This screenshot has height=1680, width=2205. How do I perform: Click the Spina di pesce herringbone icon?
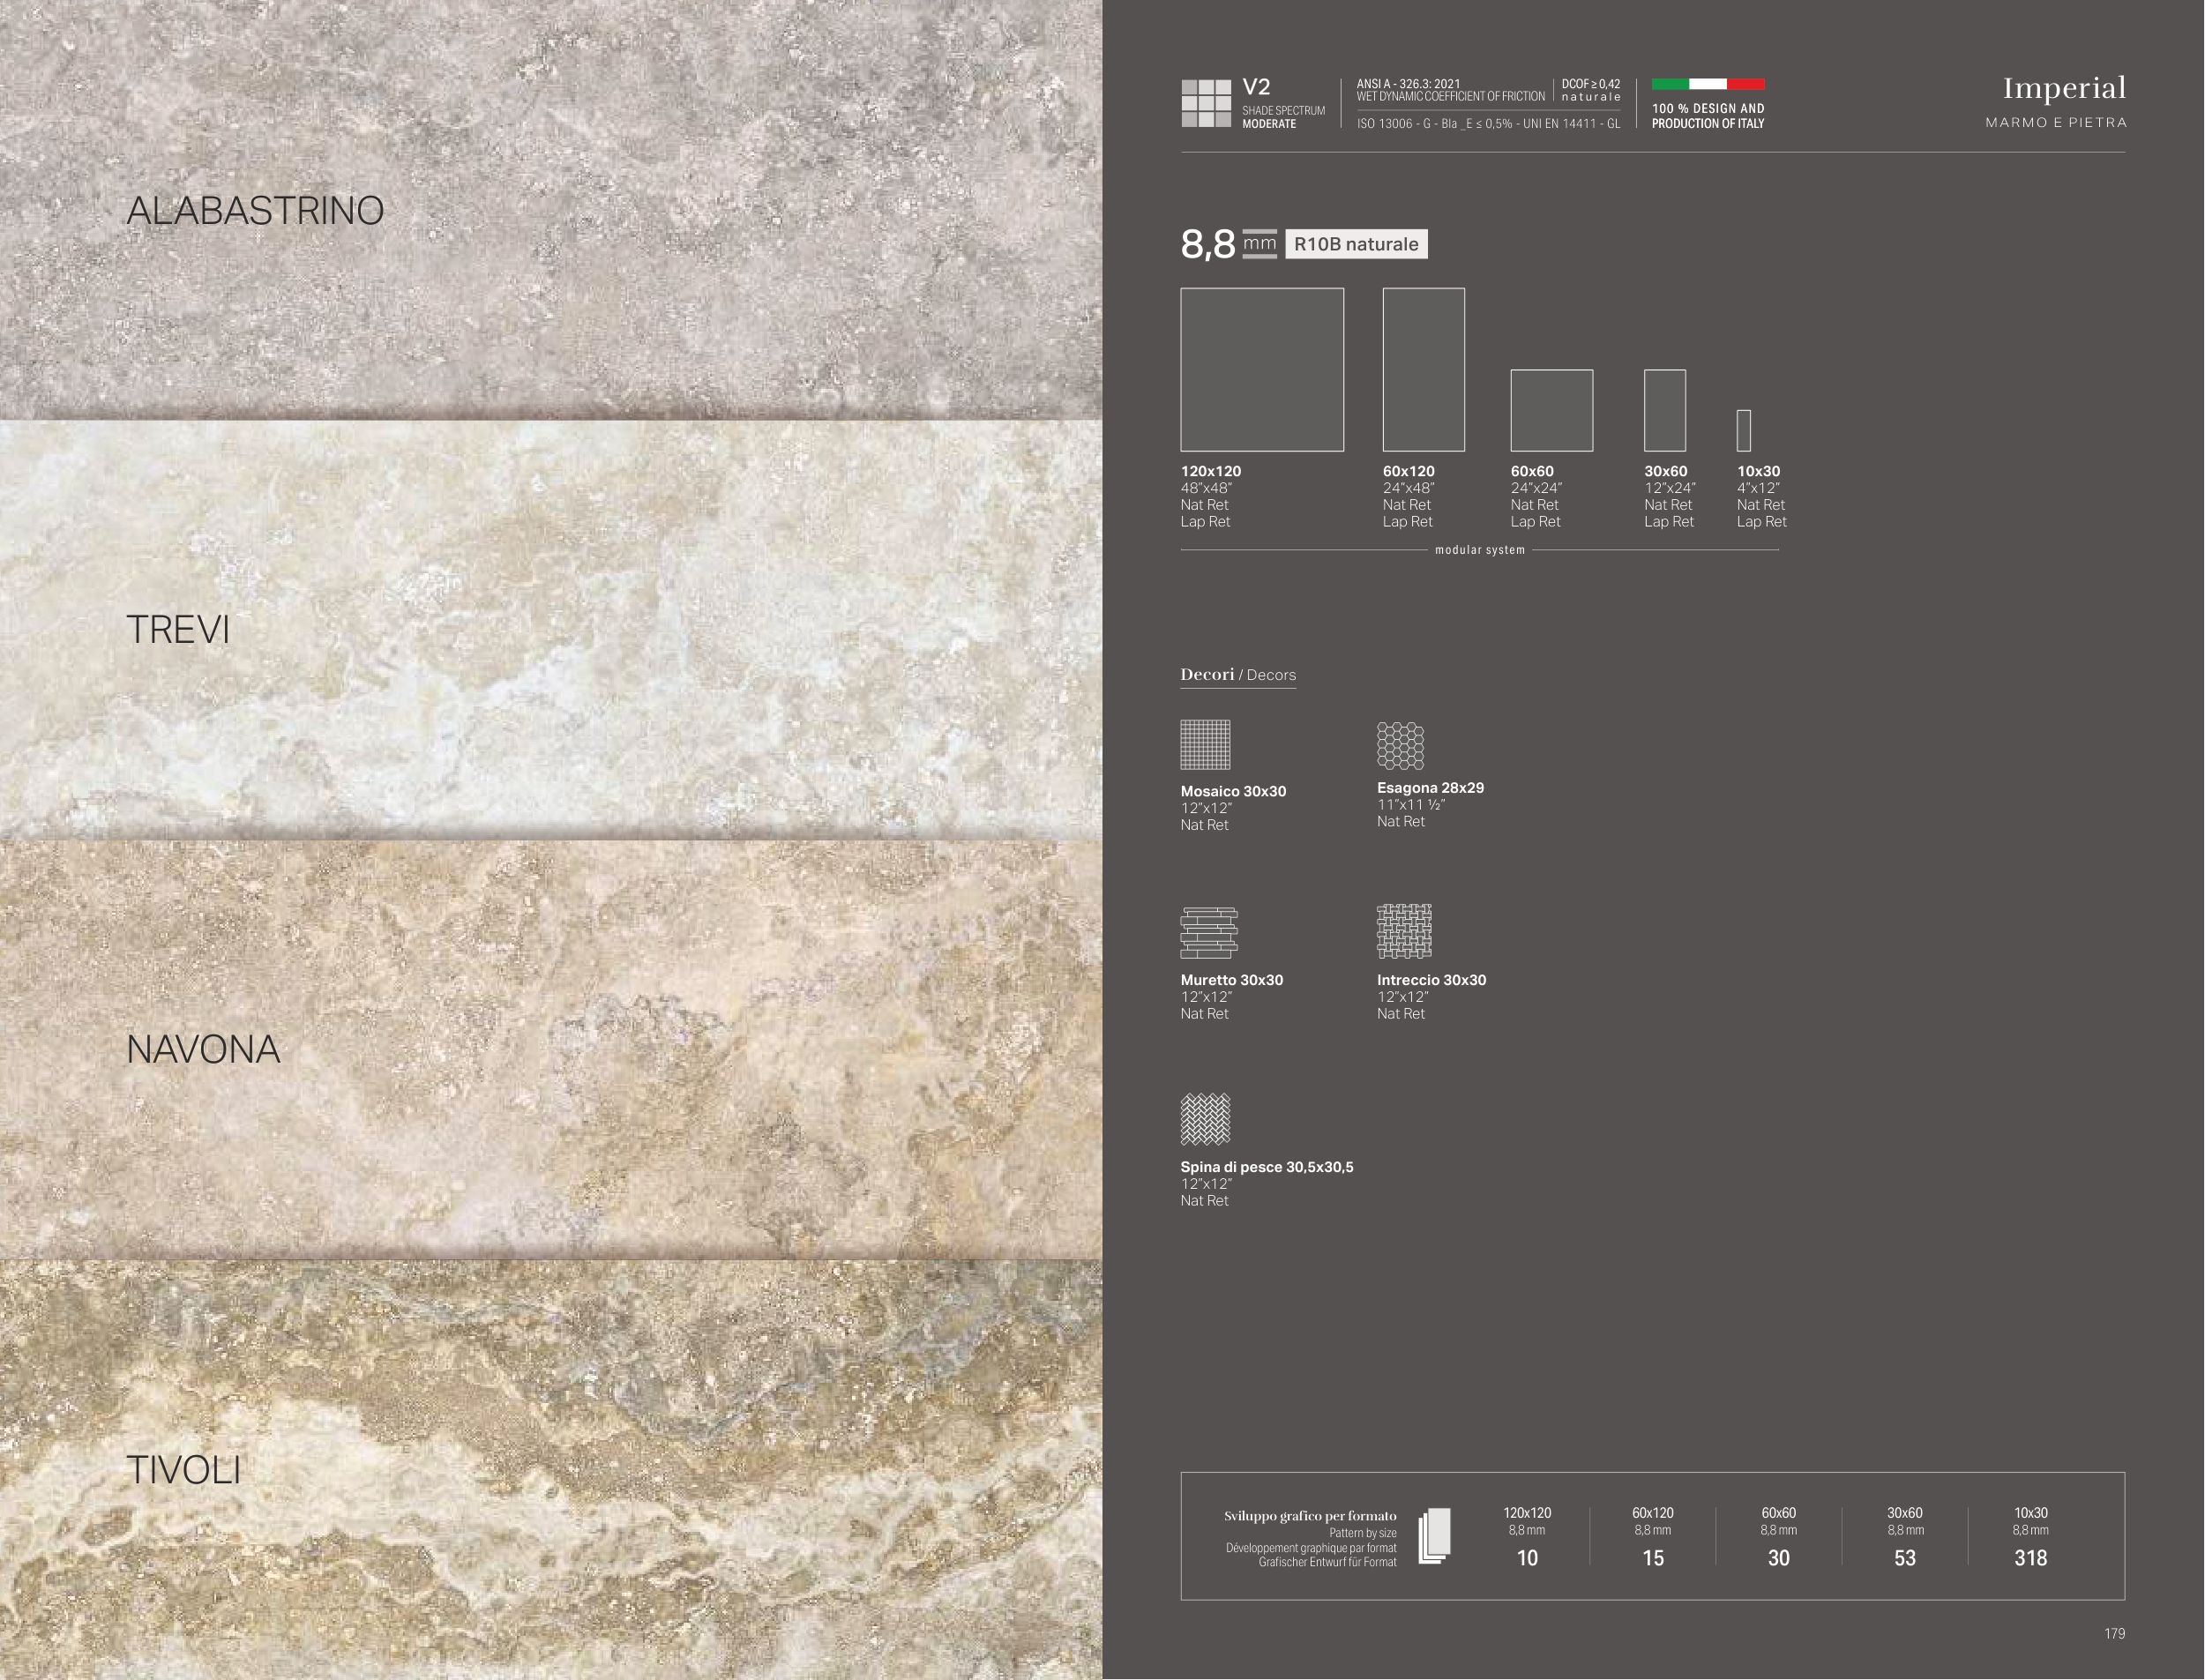[x=1205, y=1119]
